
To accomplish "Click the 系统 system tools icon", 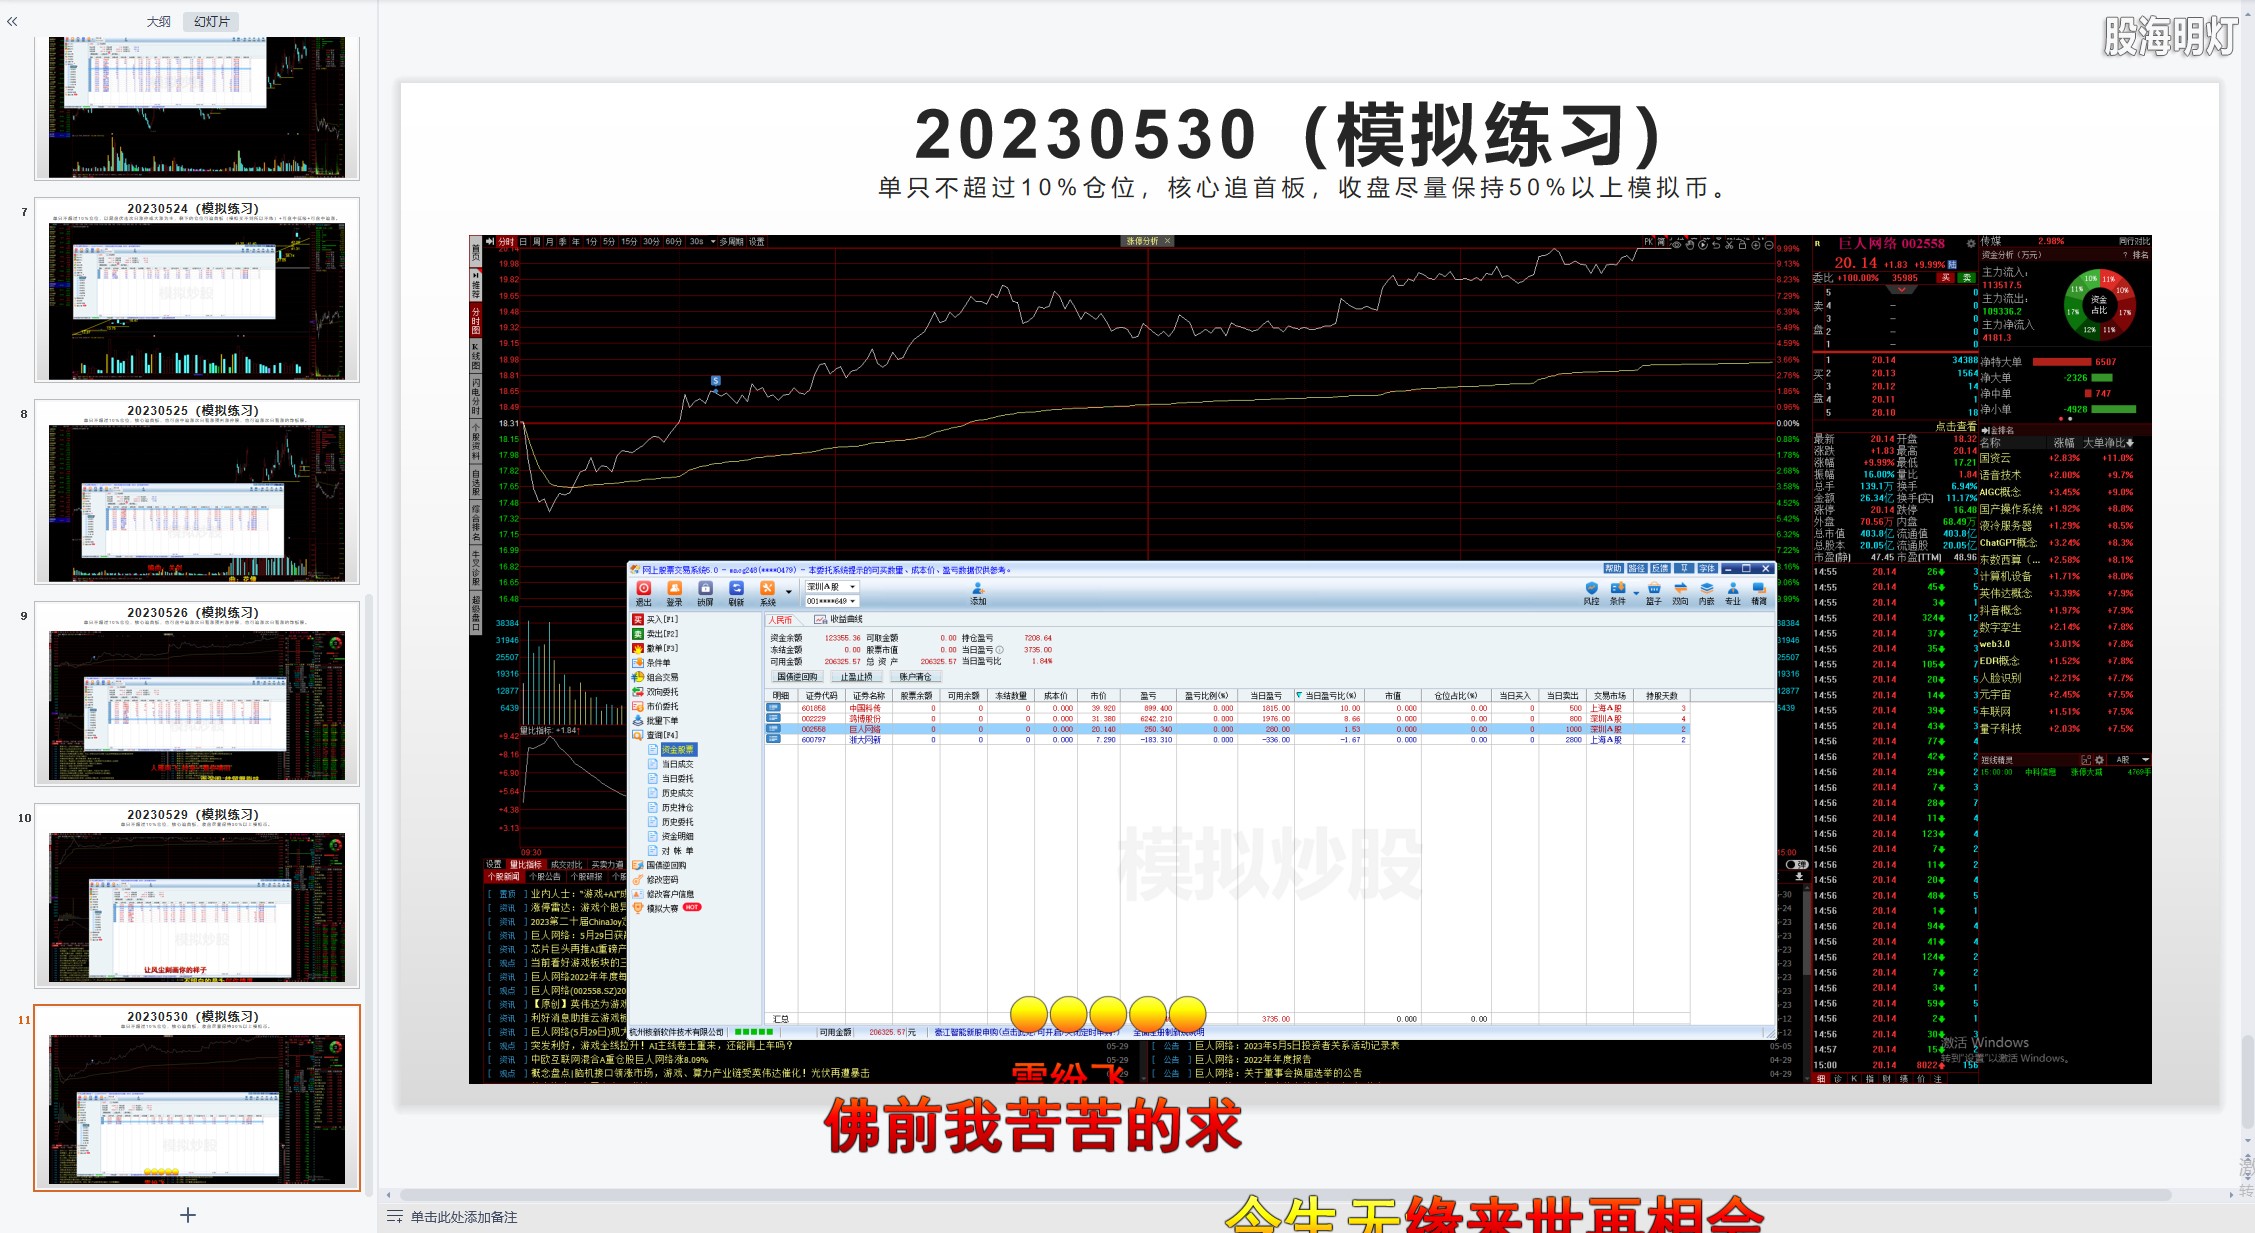I will click(768, 593).
